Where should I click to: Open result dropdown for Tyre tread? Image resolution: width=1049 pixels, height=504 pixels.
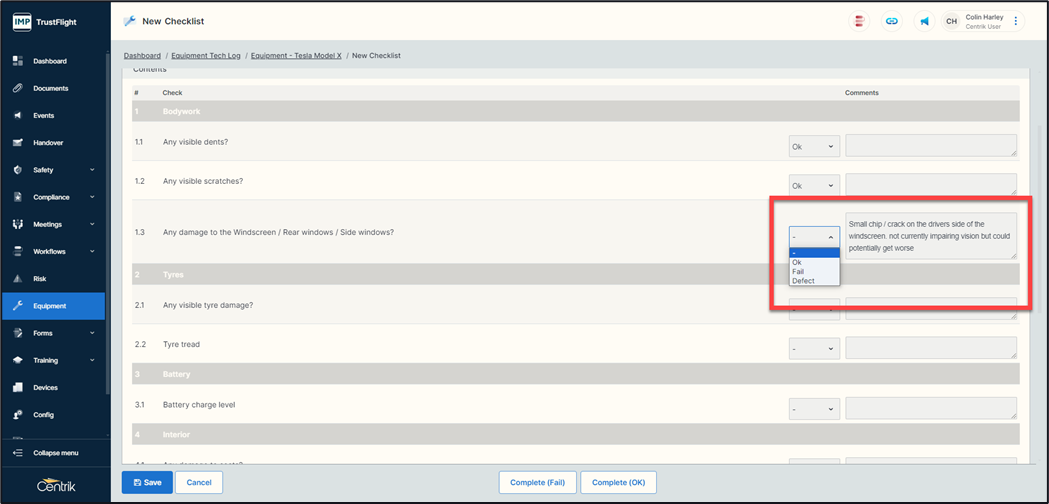tap(814, 348)
